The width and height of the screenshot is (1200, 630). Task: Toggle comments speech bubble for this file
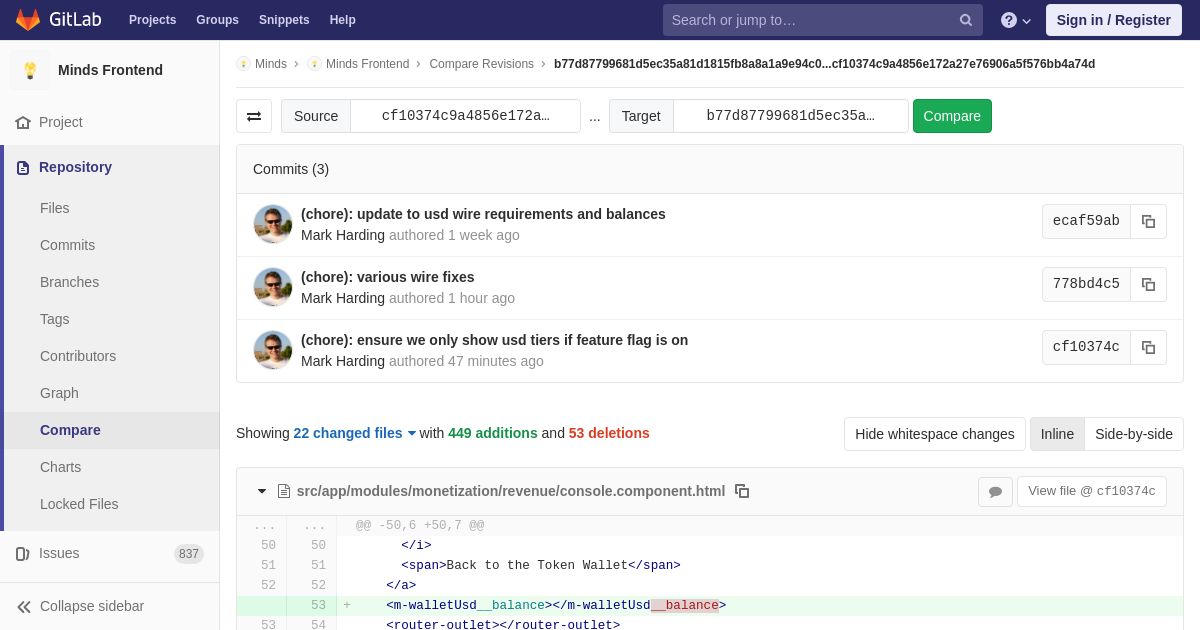pyautogui.click(x=995, y=491)
